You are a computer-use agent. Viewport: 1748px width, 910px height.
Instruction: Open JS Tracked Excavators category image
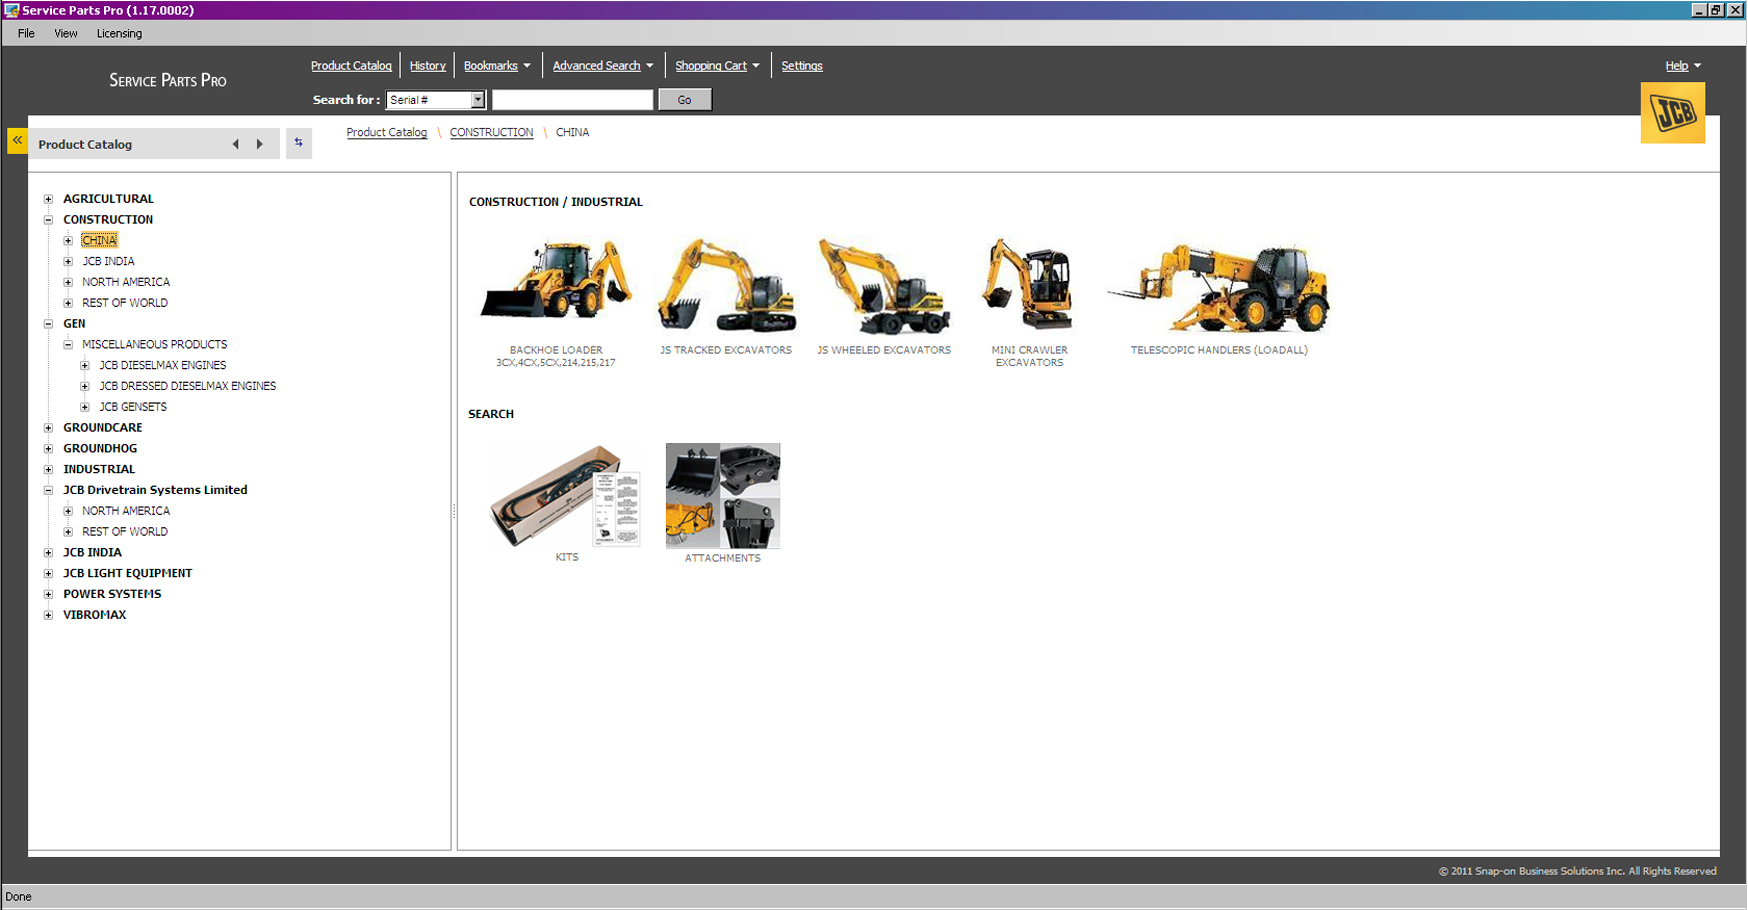coord(726,286)
